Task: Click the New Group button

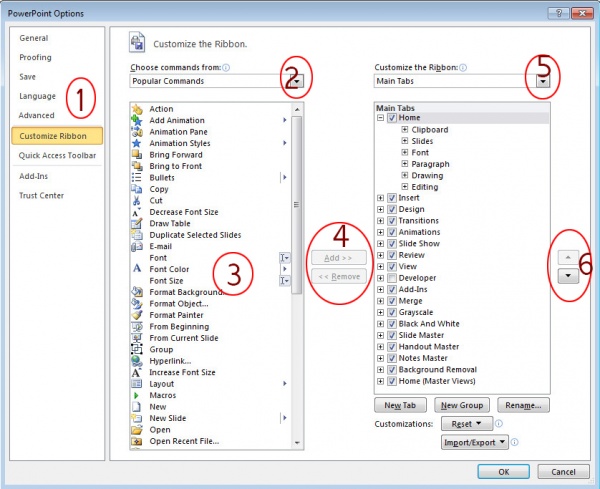Action: tap(462, 405)
